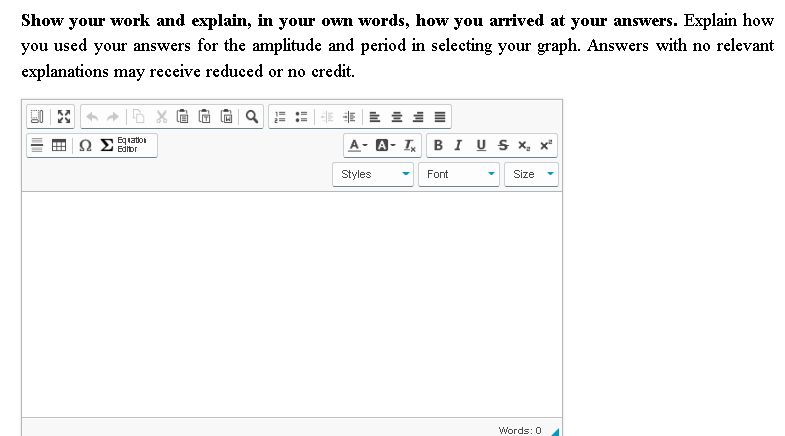Insert a bulleted list

[301, 117]
